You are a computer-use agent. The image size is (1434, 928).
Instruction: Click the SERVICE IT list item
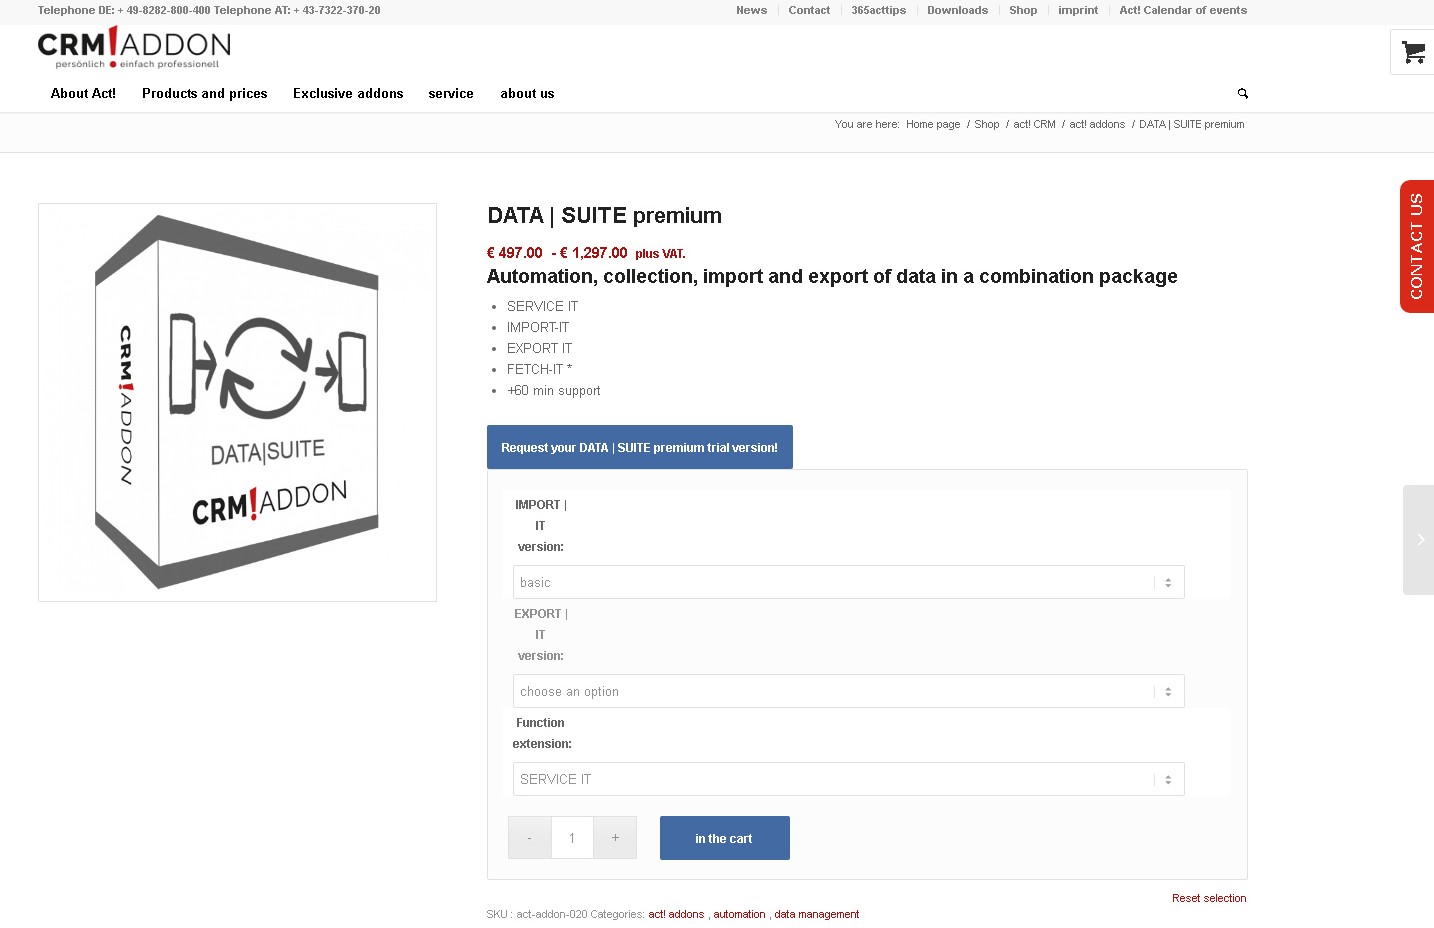542,306
